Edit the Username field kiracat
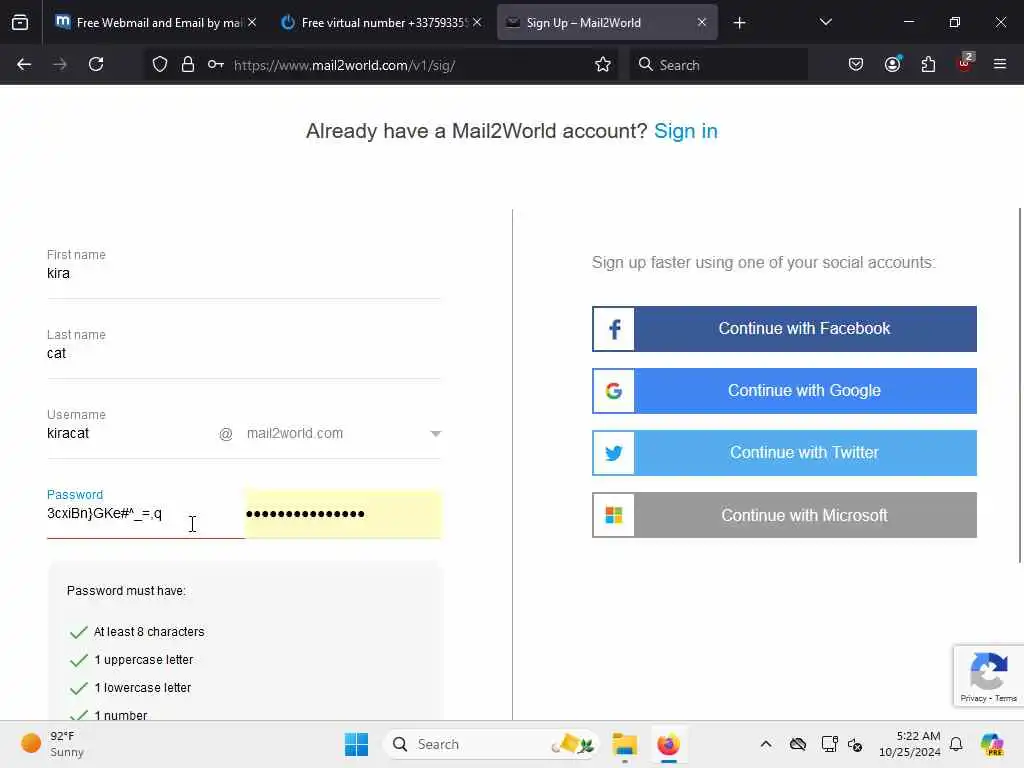1024x768 pixels. [131, 434]
